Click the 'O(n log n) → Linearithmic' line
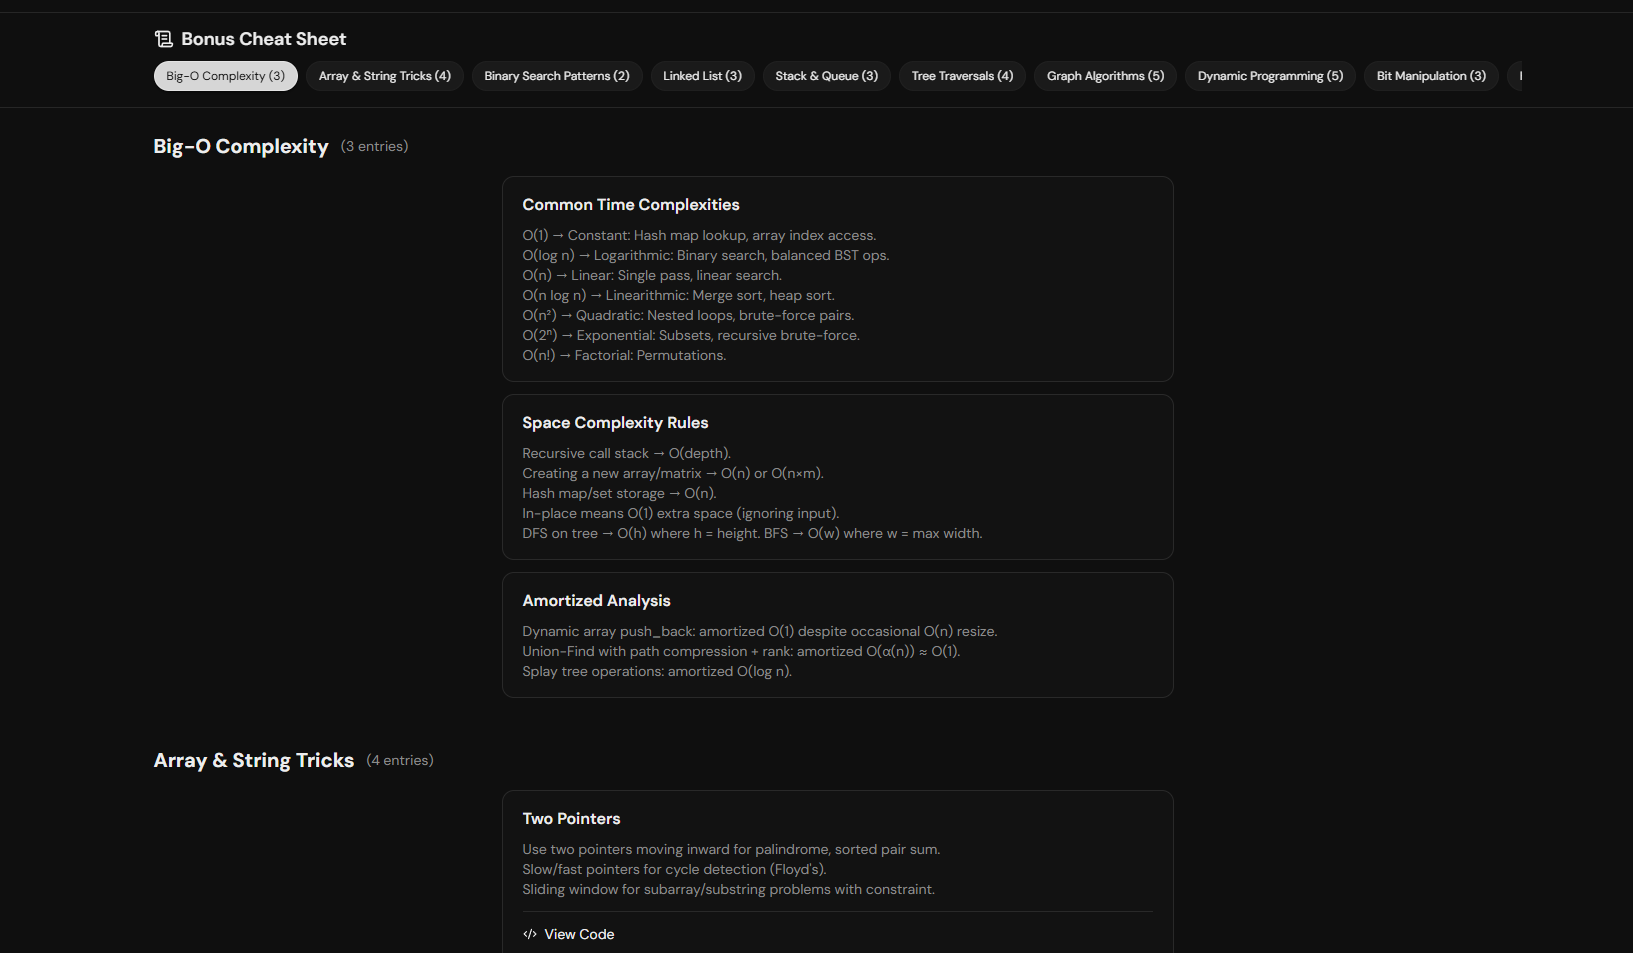Screen dimensions: 1633x953 (x=679, y=296)
